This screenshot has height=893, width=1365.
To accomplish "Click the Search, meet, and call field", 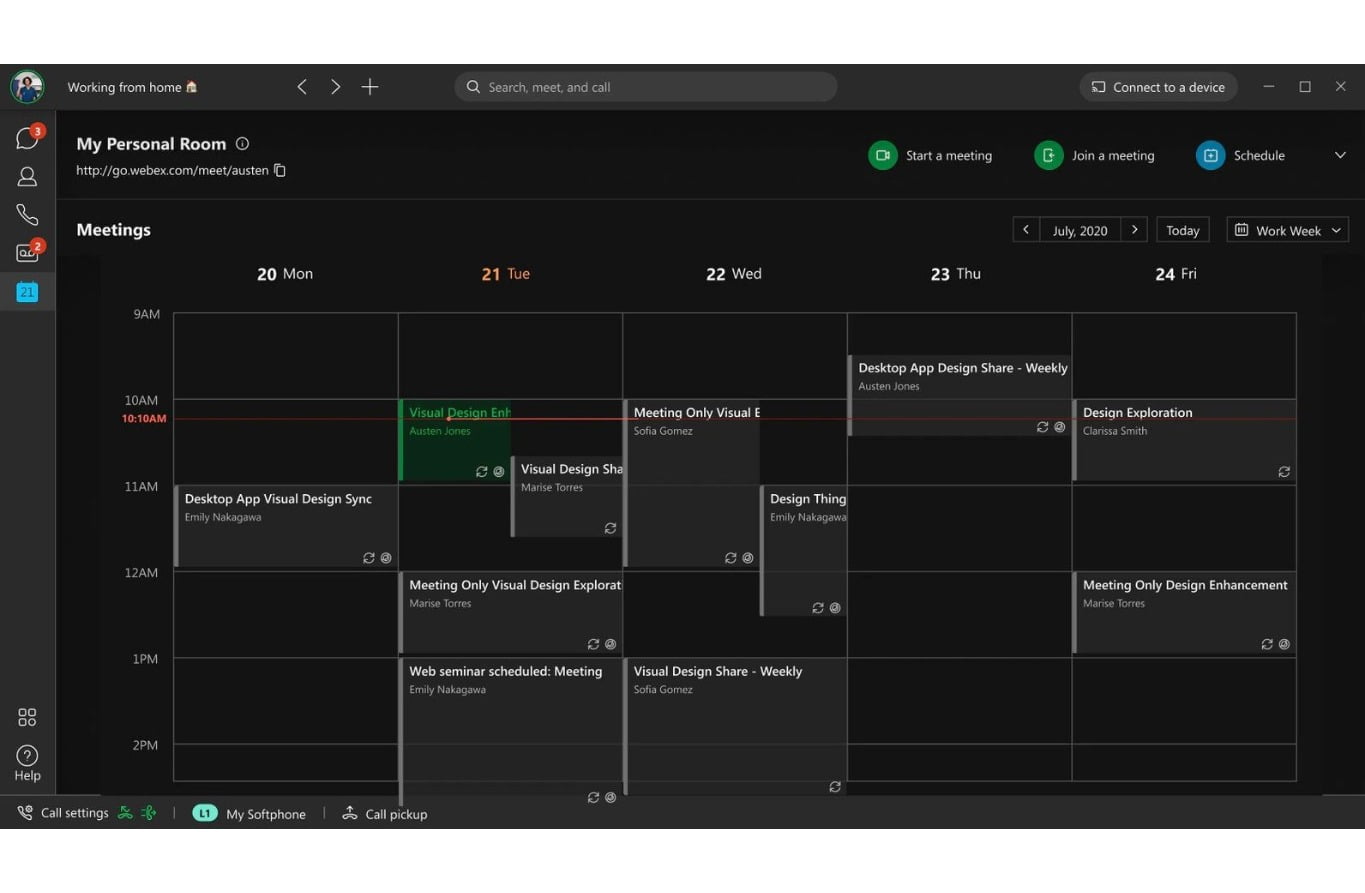I will (x=646, y=87).
